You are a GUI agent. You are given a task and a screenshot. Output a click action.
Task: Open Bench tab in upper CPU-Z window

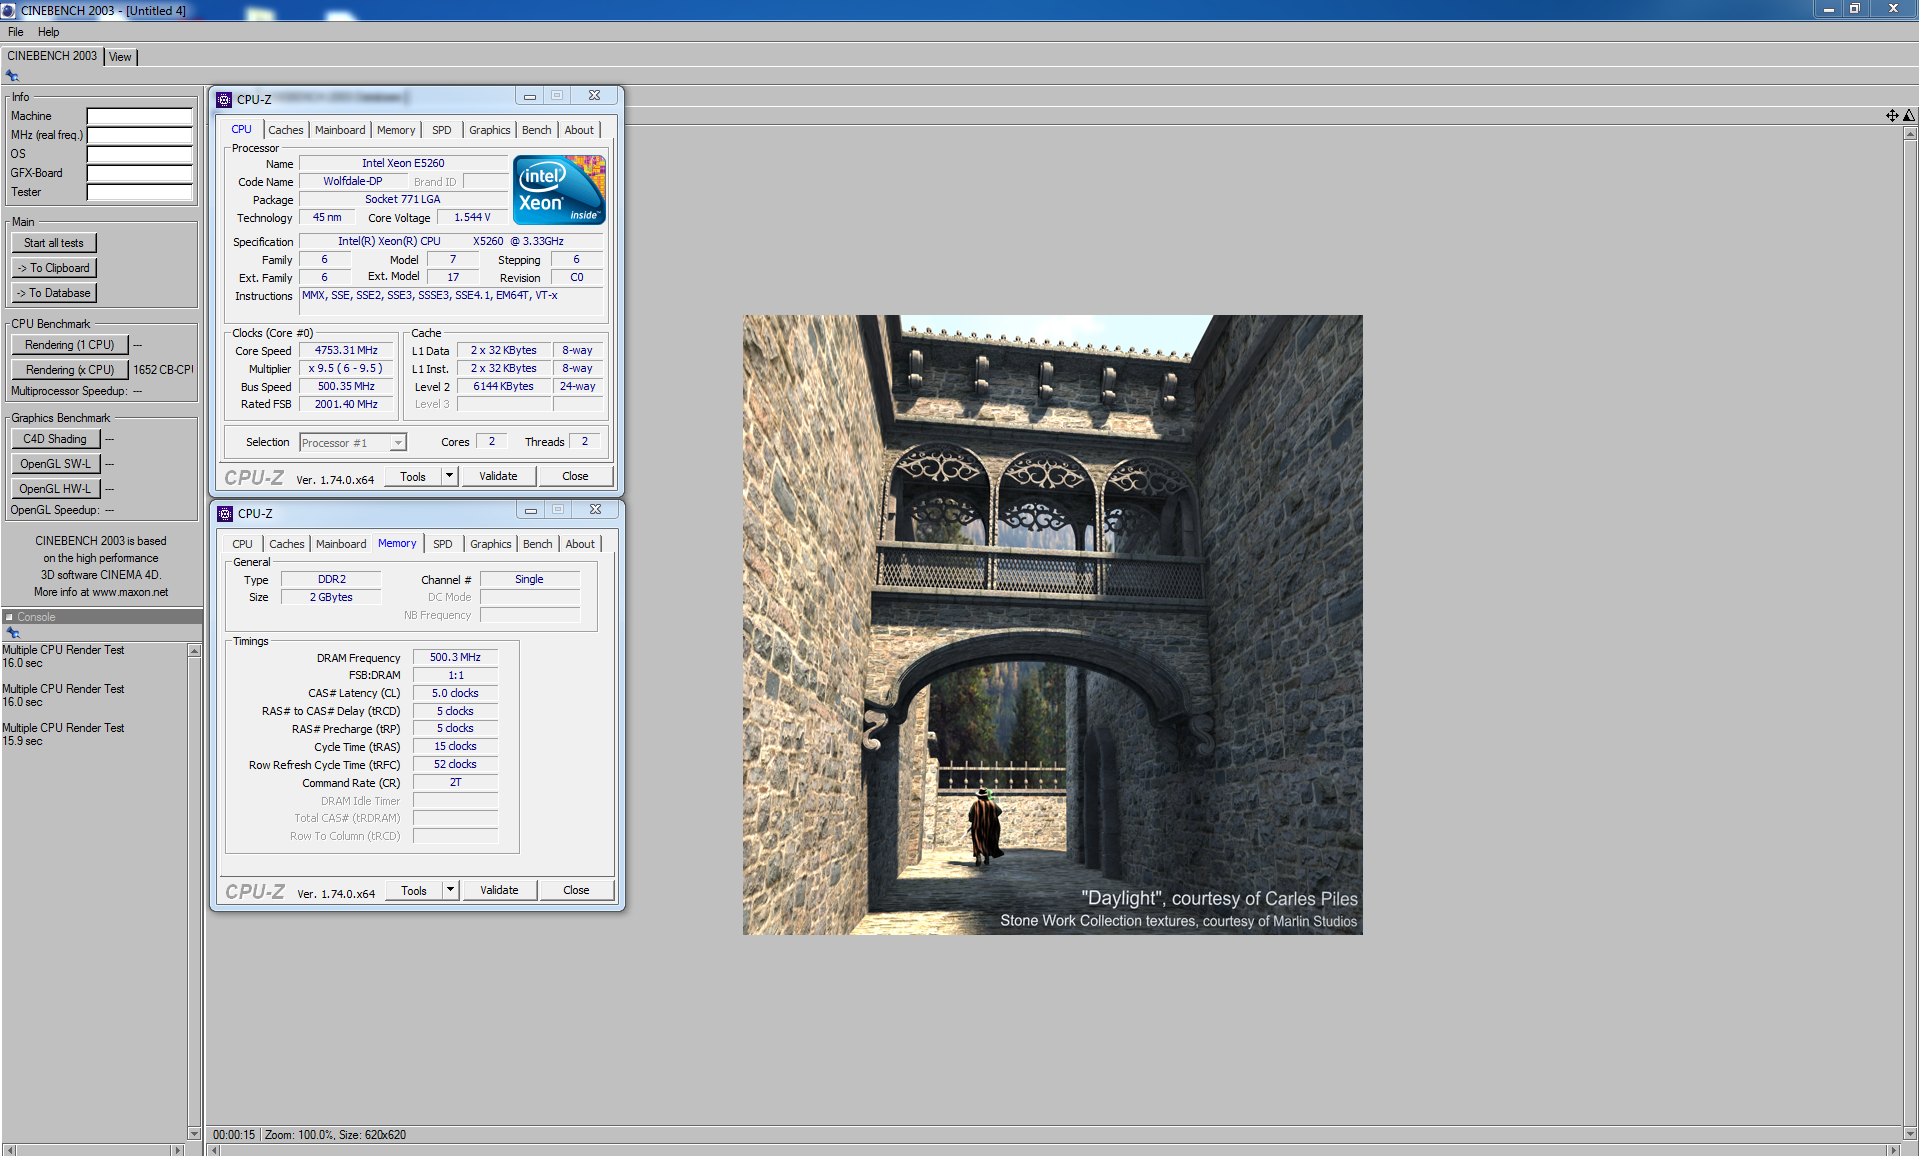coord(536,130)
